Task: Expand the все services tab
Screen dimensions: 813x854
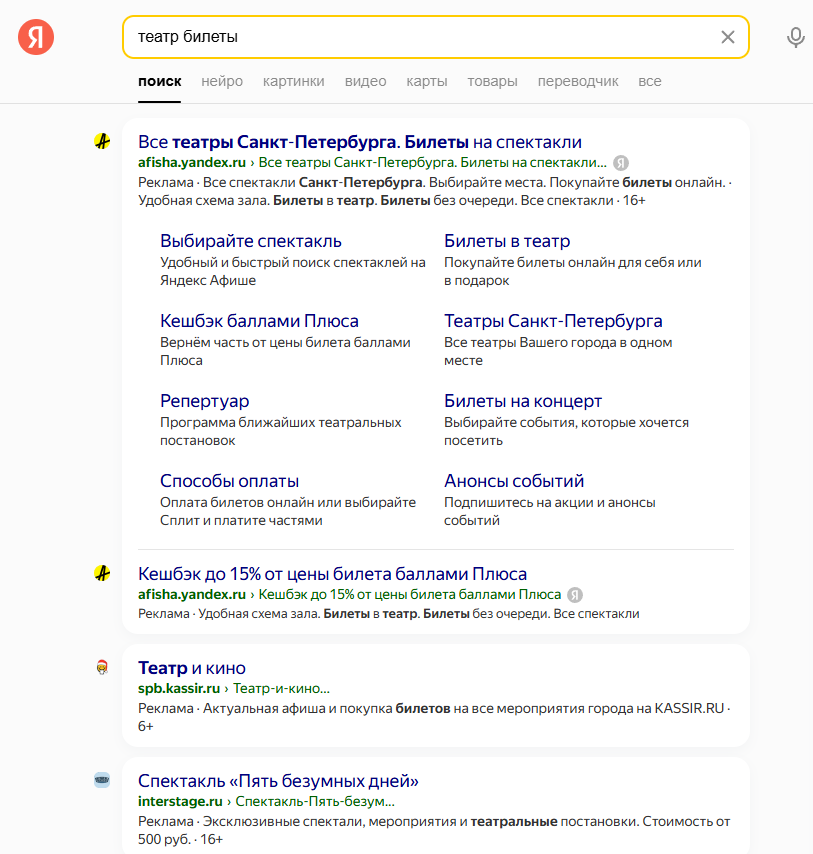Action: pos(650,82)
